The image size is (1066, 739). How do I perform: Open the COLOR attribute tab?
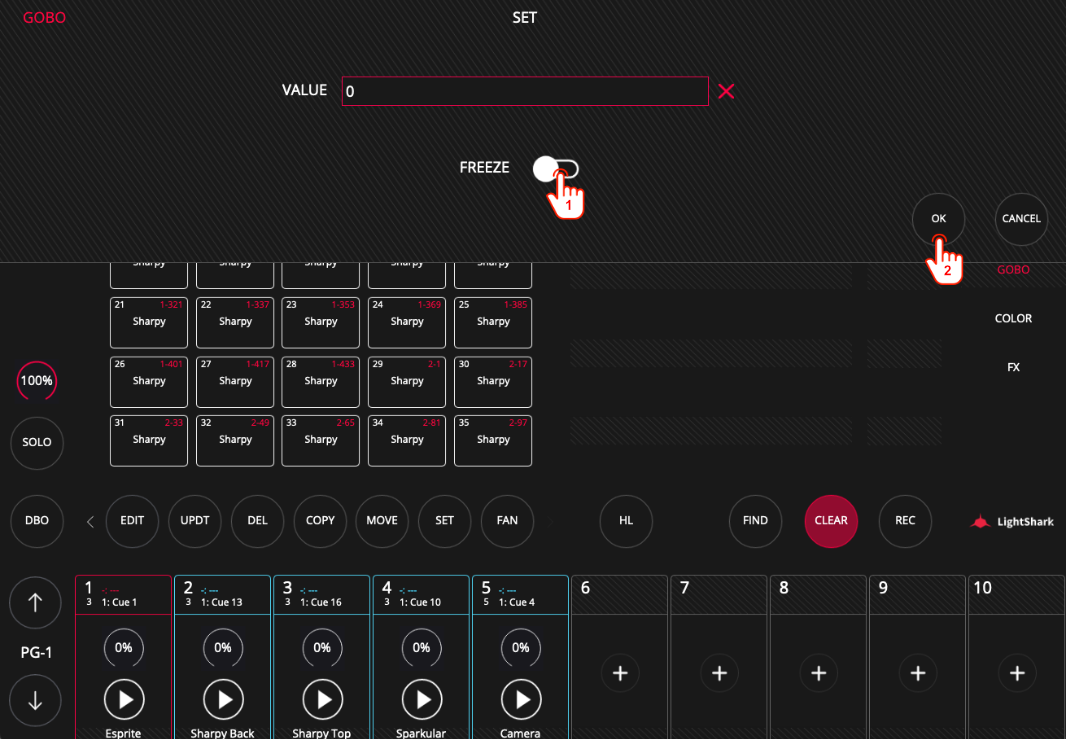point(1013,318)
